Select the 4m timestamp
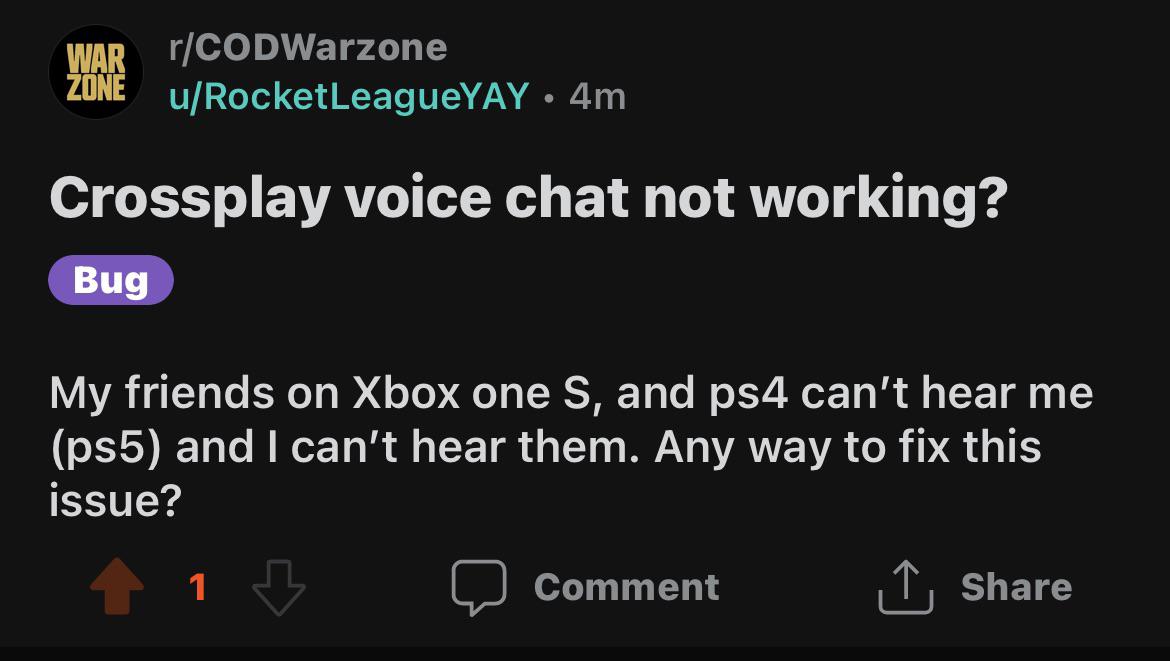This screenshot has width=1170, height=661. (596, 97)
